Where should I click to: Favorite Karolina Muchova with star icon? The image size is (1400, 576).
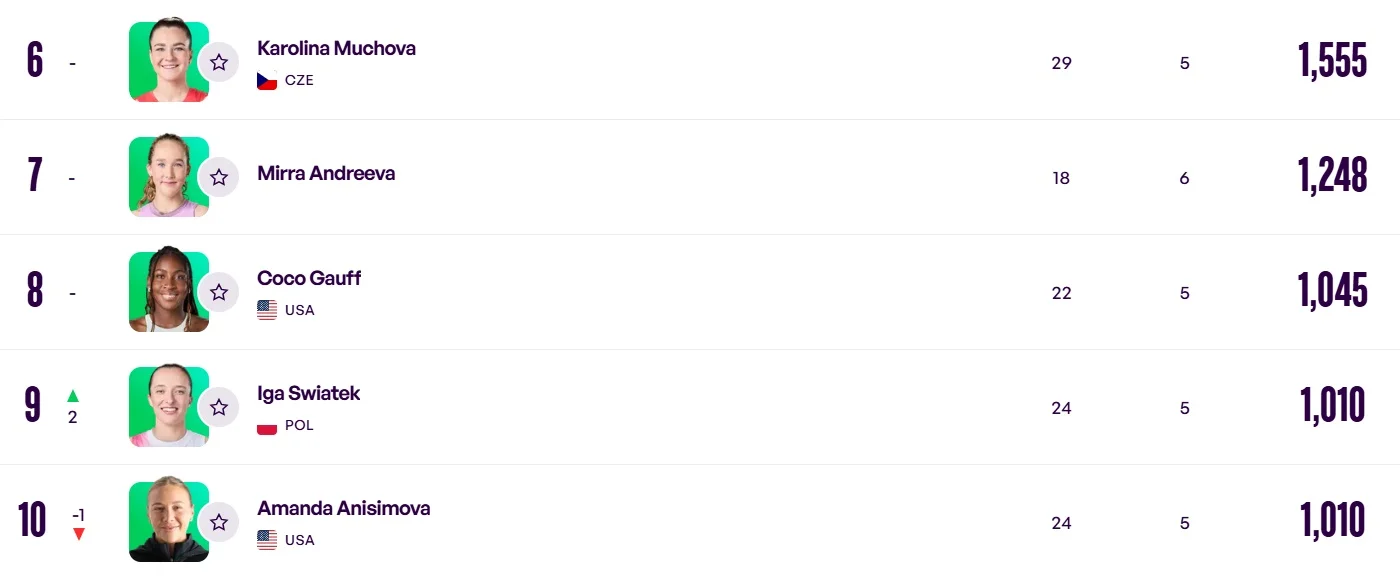pyautogui.click(x=218, y=62)
